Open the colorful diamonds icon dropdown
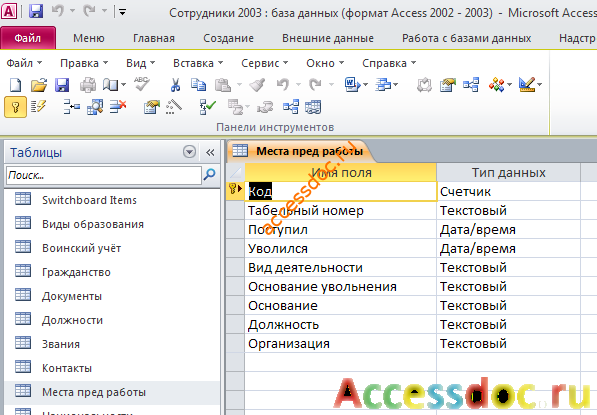The image size is (597, 415). [509, 85]
